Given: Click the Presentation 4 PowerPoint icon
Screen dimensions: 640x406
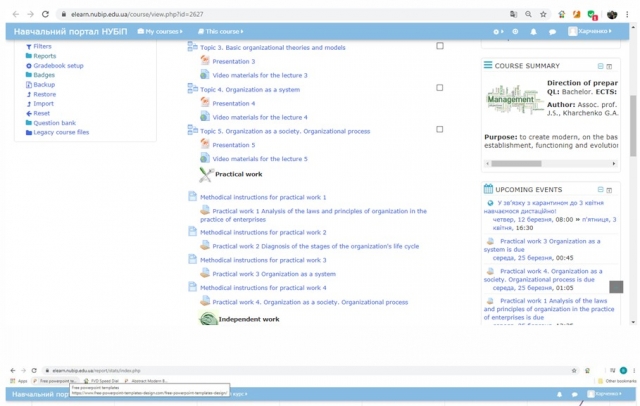Looking at the screenshot, I should click(x=205, y=102).
